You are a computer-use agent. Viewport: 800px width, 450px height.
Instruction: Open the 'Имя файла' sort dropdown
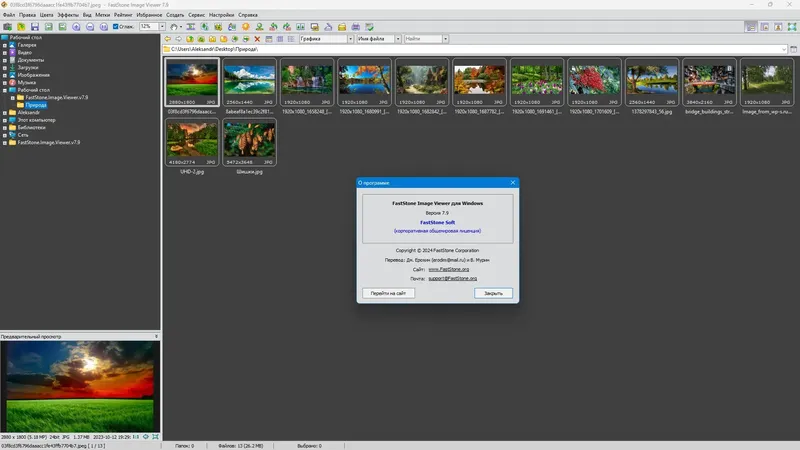pyautogui.click(x=397, y=39)
